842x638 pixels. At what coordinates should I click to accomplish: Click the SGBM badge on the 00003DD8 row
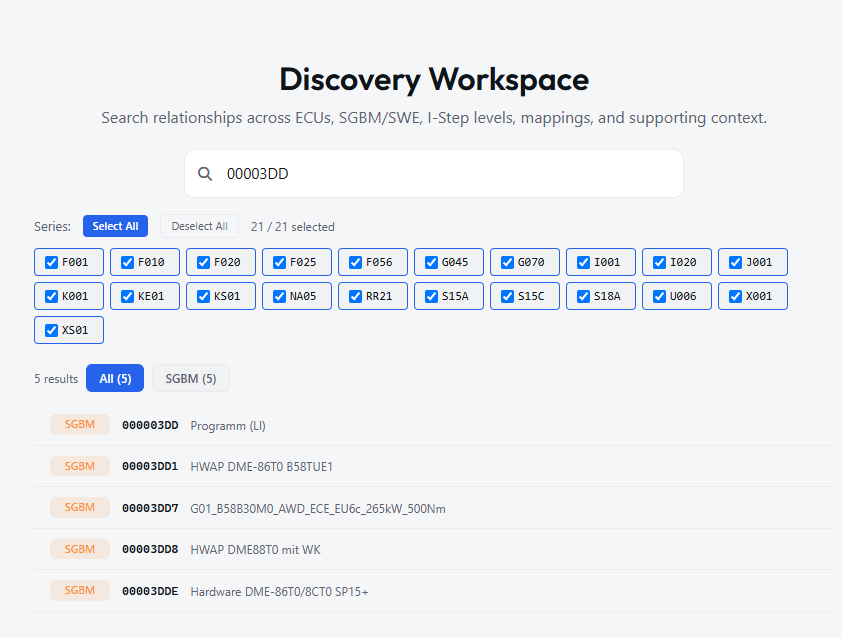(x=80, y=549)
